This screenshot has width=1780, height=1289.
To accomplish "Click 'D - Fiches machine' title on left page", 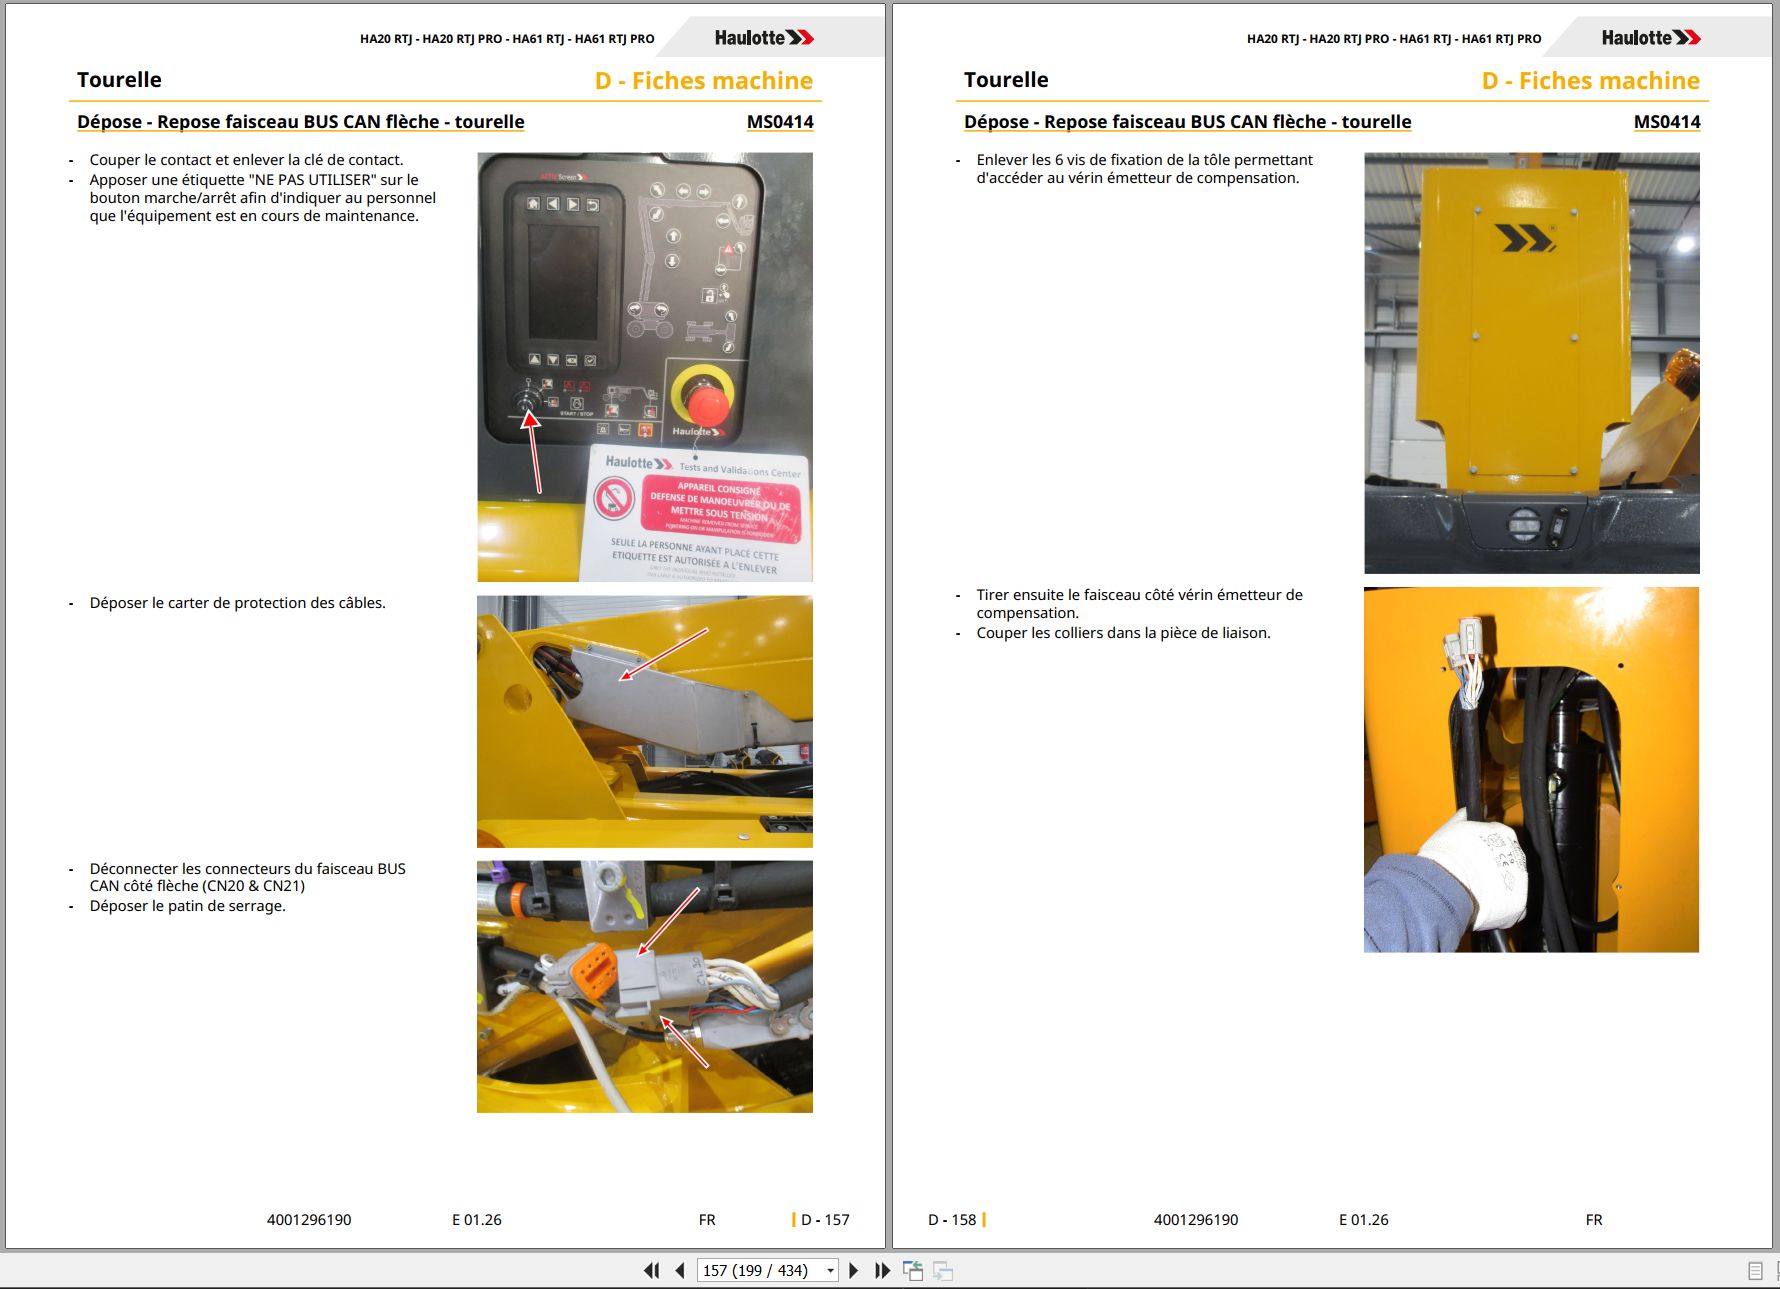I will point(704,81).
